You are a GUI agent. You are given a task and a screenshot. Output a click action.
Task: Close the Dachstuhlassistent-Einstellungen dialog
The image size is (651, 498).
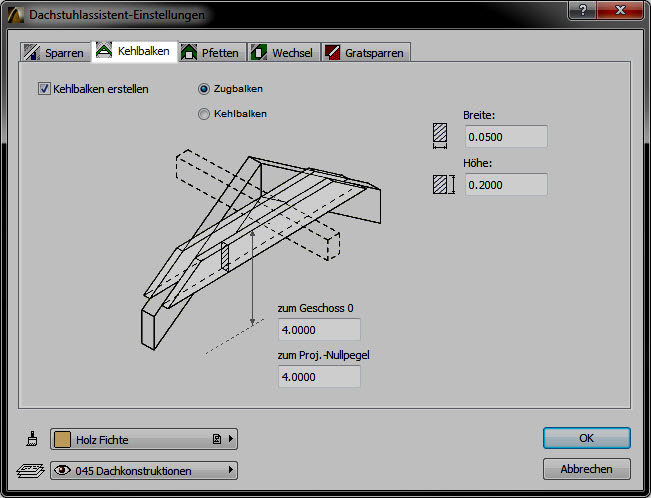(x=620, y=10)
